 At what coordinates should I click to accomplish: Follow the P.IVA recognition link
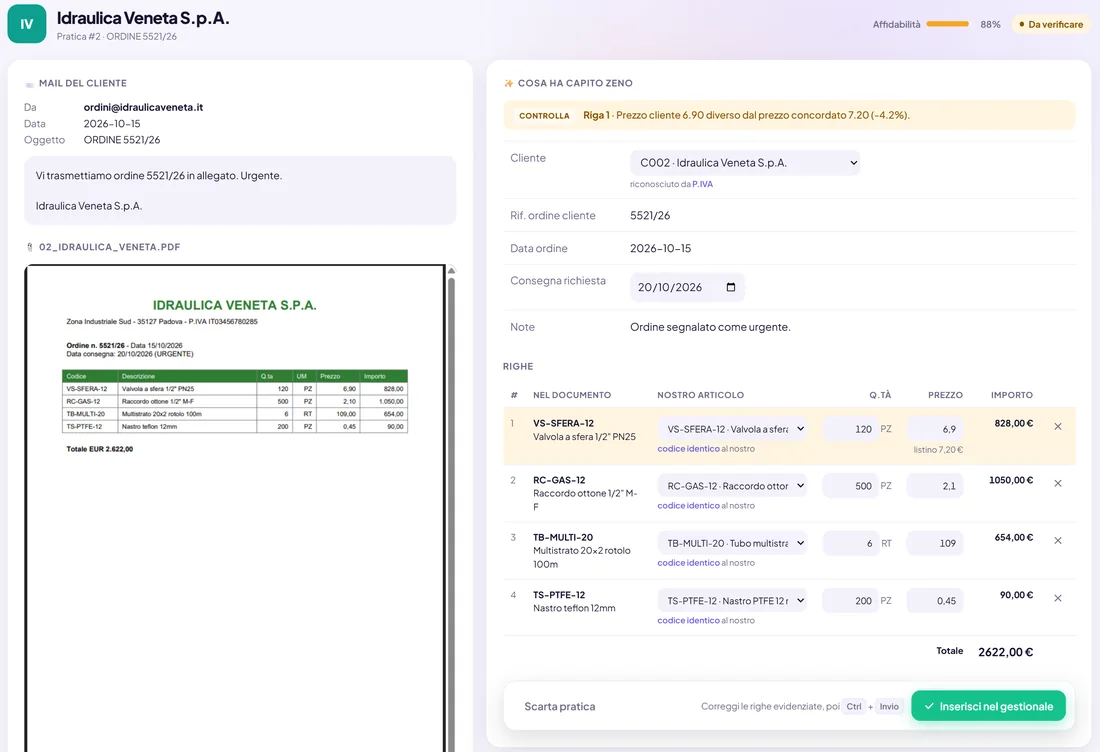tap(702, 184)
